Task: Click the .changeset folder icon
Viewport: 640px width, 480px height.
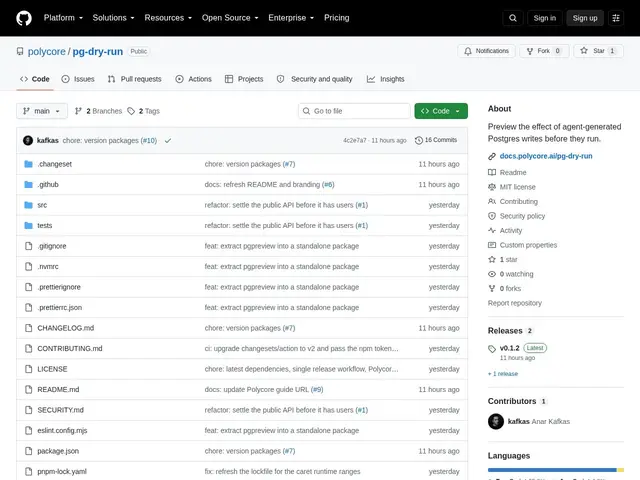Action: click(x=29, y=164)
